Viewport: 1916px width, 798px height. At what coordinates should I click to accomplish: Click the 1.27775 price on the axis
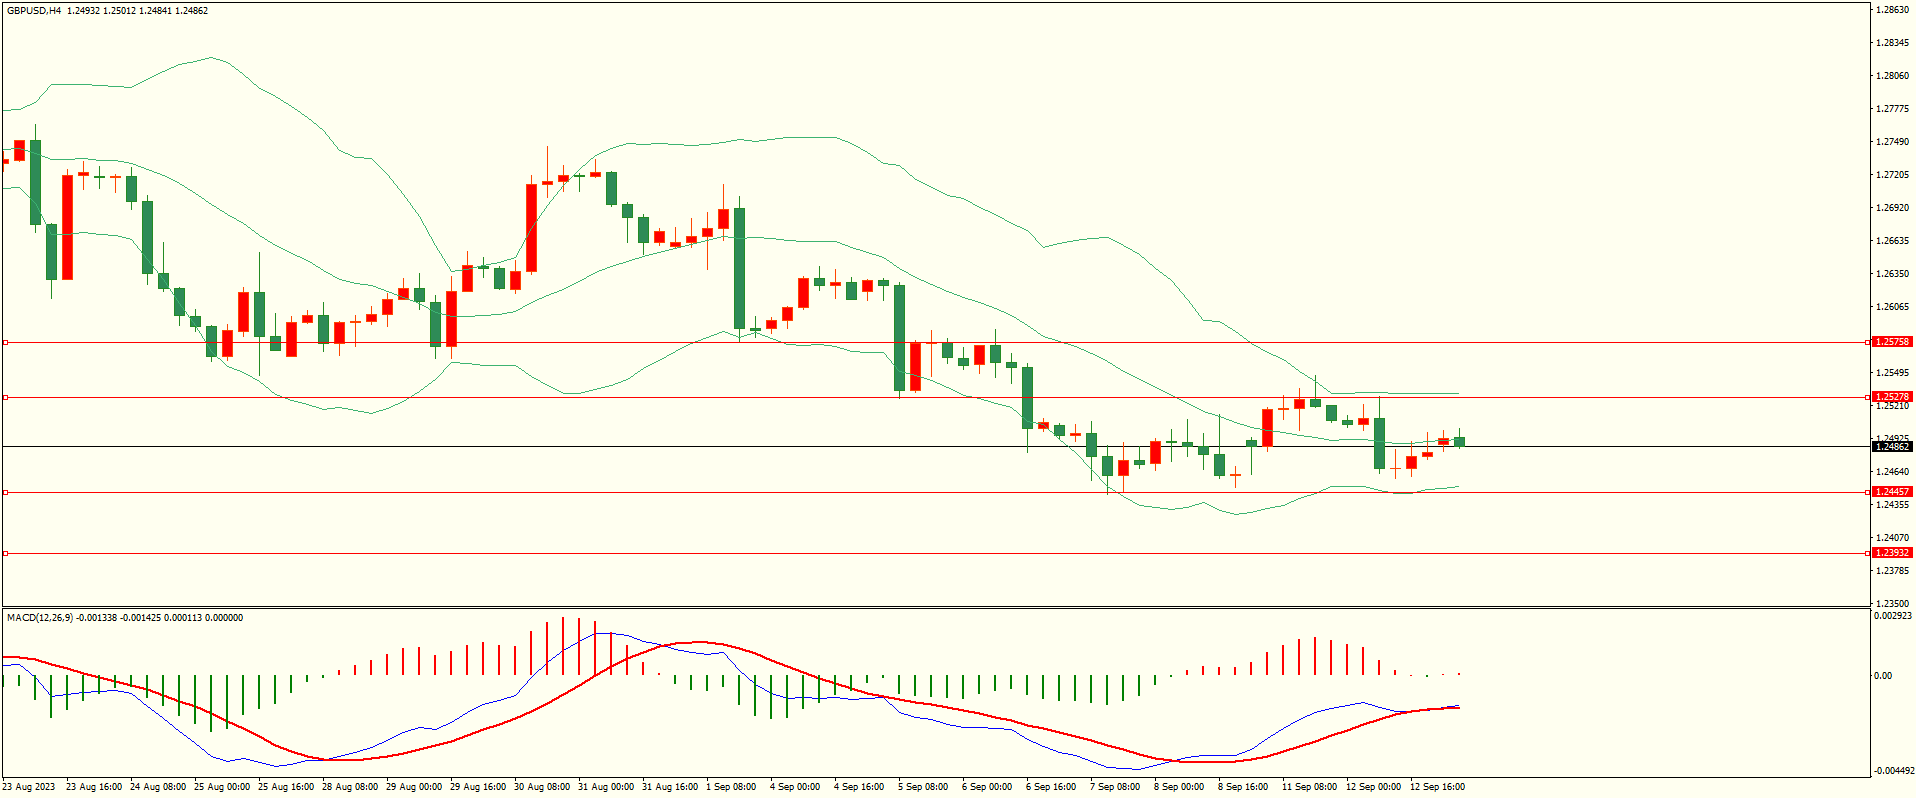[1892, 109]
